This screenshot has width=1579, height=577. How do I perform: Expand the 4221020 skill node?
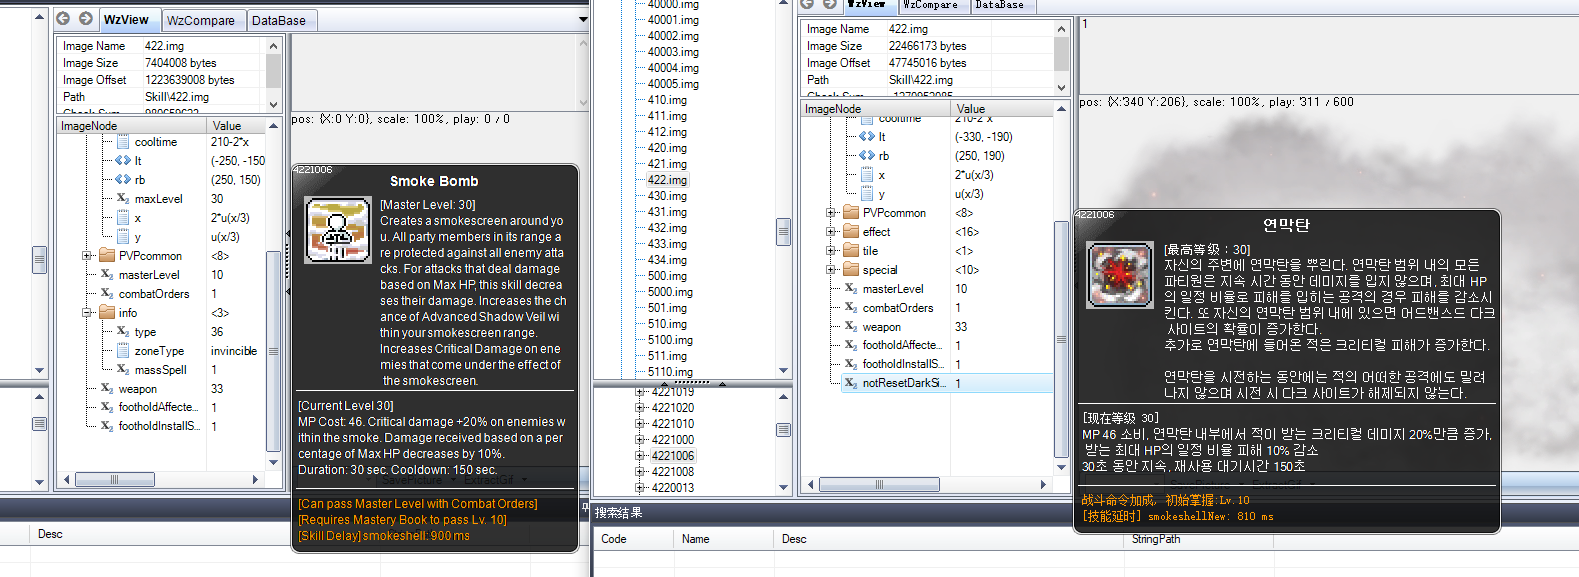(640, 408)
